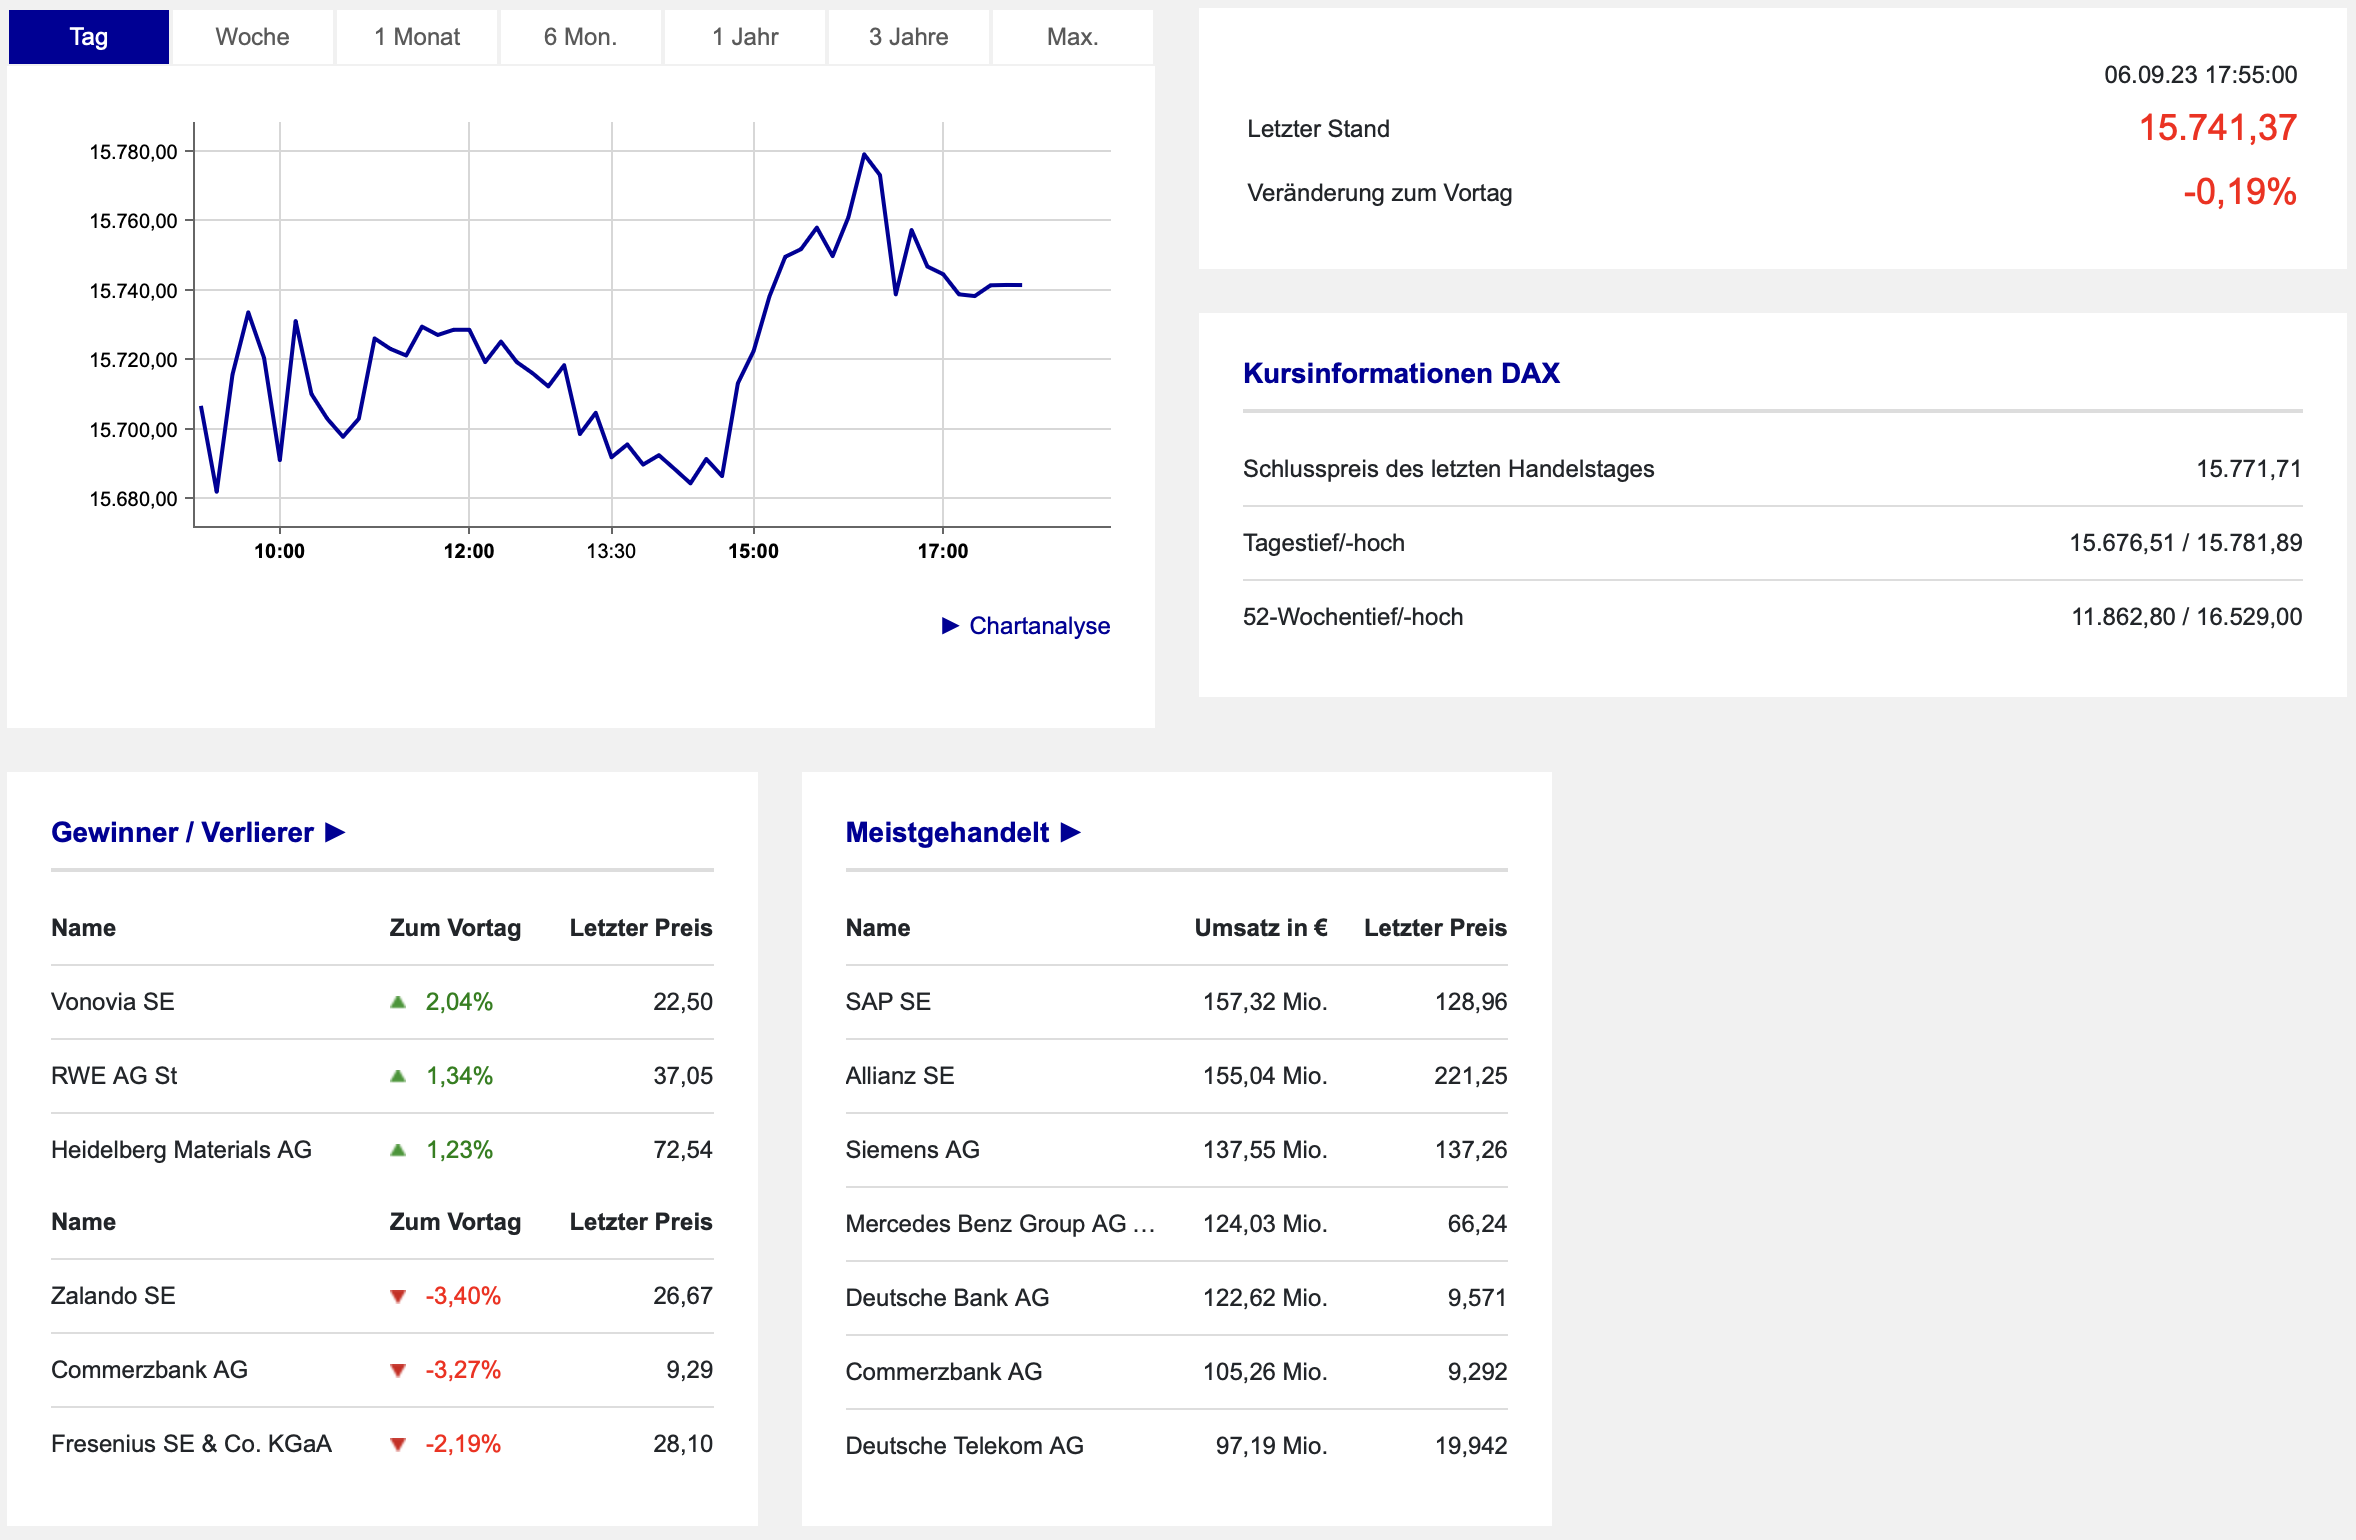Click green up arrow for RWE AG St
This screenshot has width=2356, height=1540.
[398, 1076]
